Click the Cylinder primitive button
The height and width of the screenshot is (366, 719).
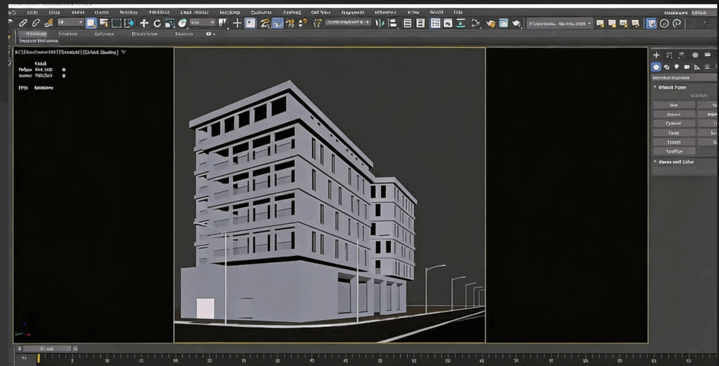pos(674,123)
